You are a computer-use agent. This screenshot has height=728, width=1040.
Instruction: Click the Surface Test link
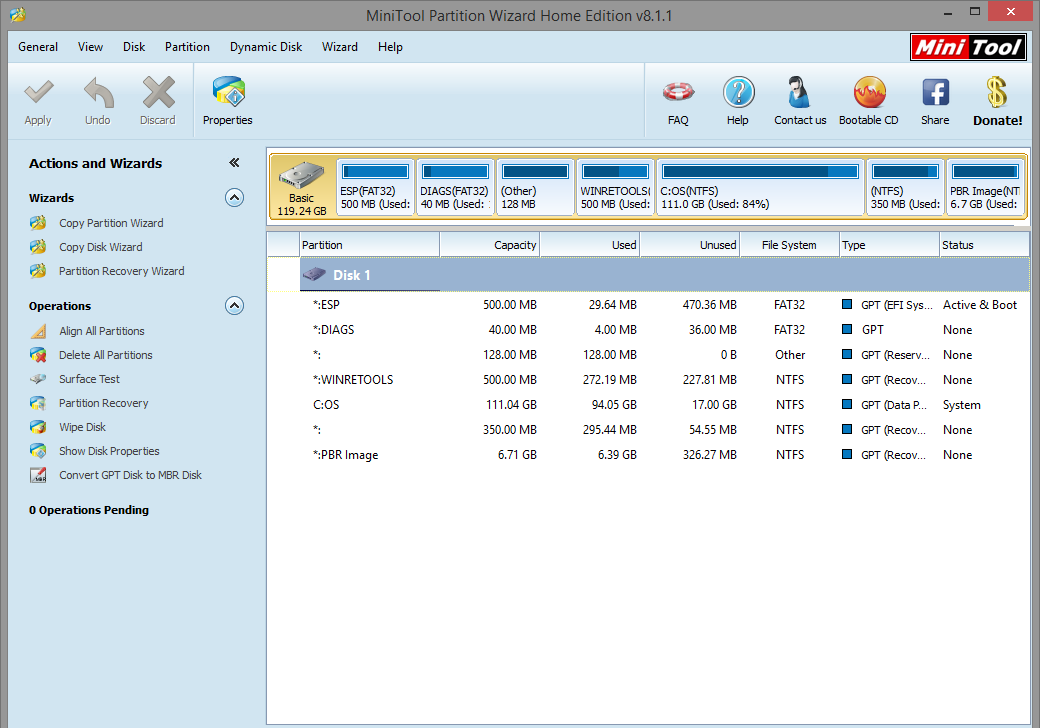click(x=90, y=379)
